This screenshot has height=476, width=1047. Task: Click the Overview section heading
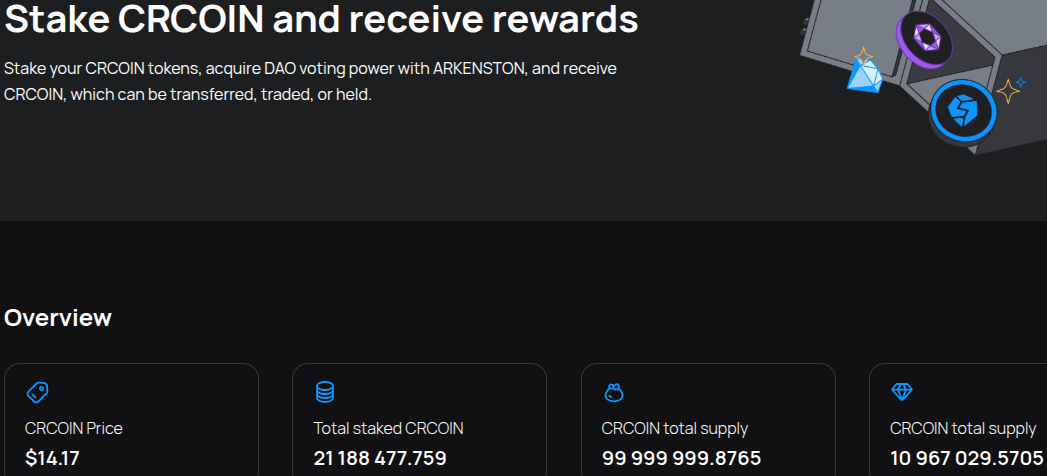point(58,318)
